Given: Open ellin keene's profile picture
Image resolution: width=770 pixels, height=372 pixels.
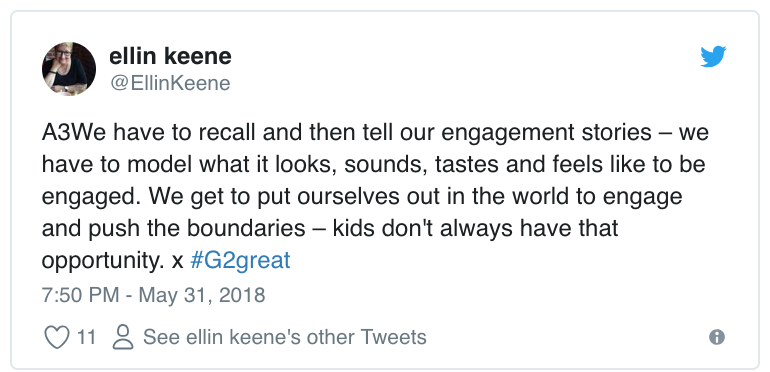Looking at the screenshot, I should pos(69,69).
